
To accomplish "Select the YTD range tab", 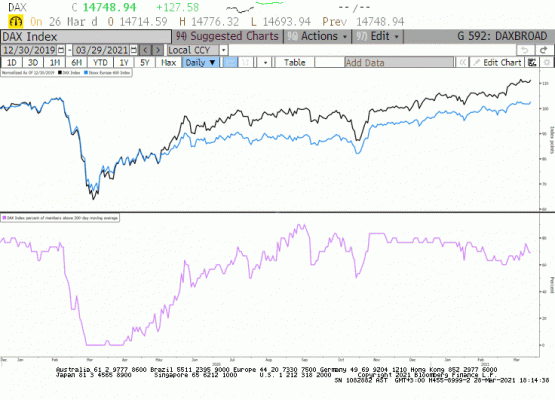I will coord(100,63).
